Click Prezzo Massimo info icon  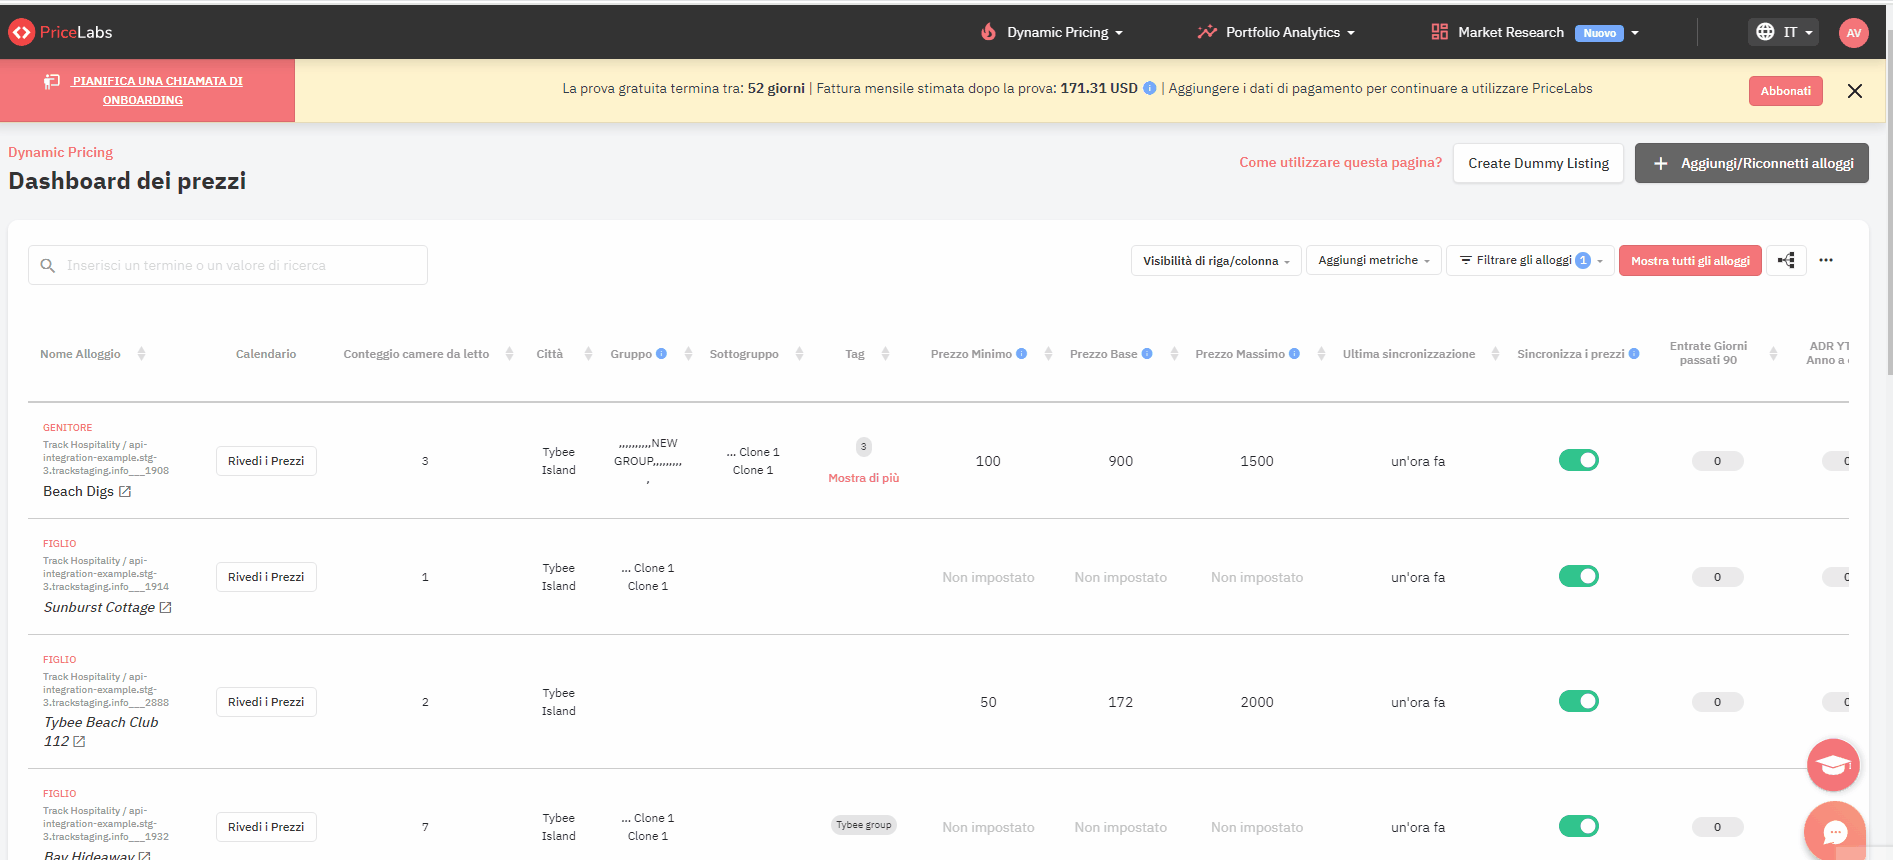[1294, 354]
